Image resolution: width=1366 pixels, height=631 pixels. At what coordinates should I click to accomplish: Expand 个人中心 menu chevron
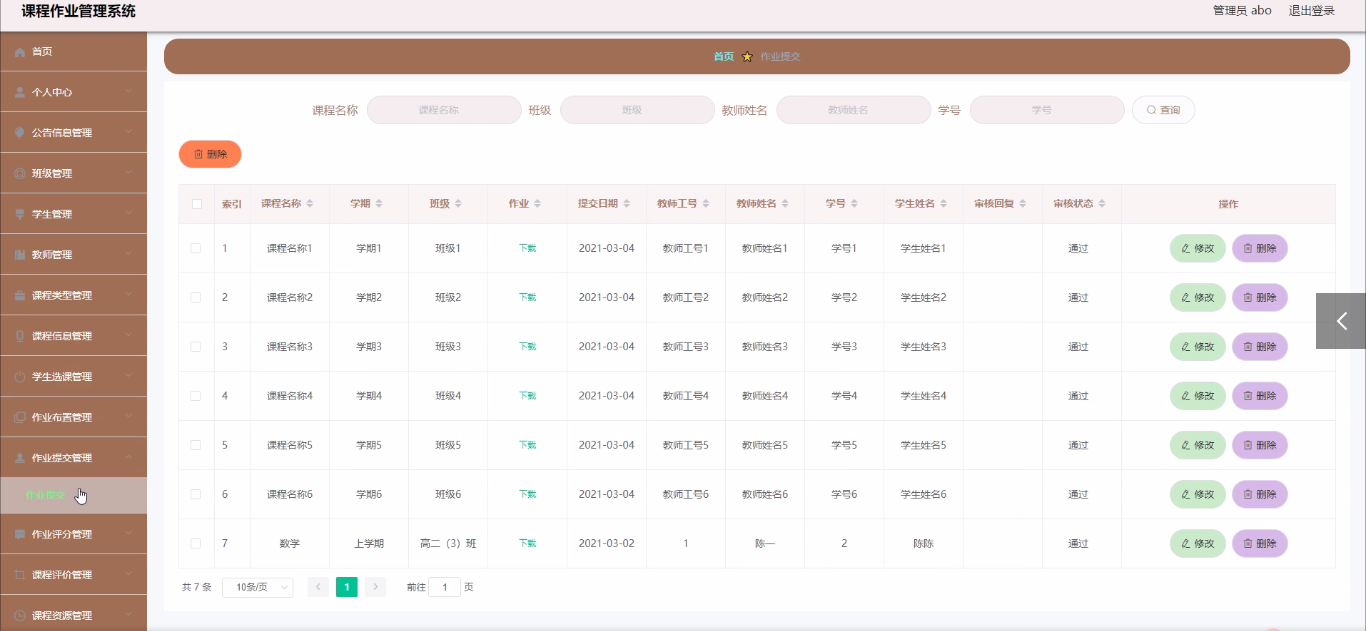129,92
